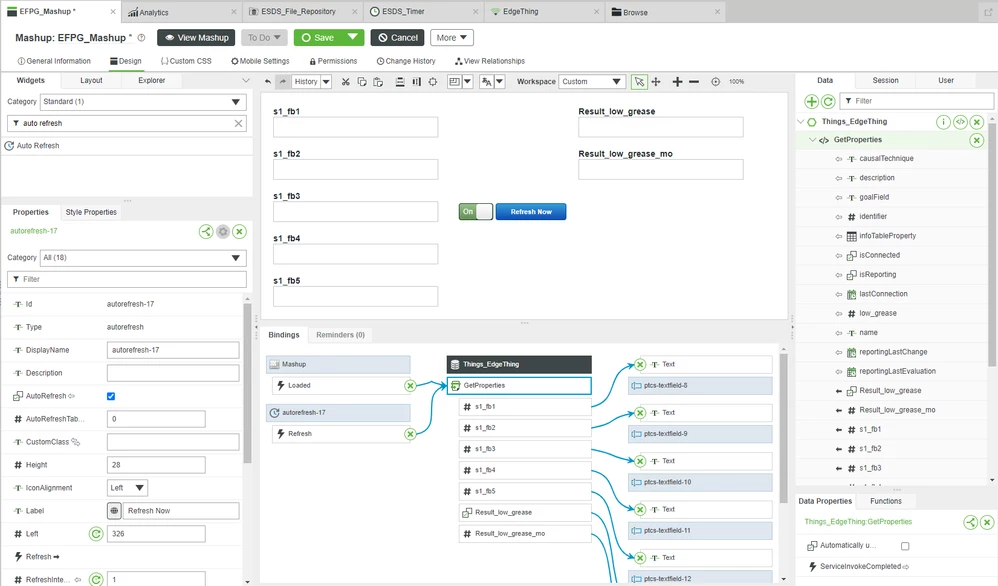Click the copy icon in design toolbar
This screenshot has height=586, width=998.
pos(362,81)
